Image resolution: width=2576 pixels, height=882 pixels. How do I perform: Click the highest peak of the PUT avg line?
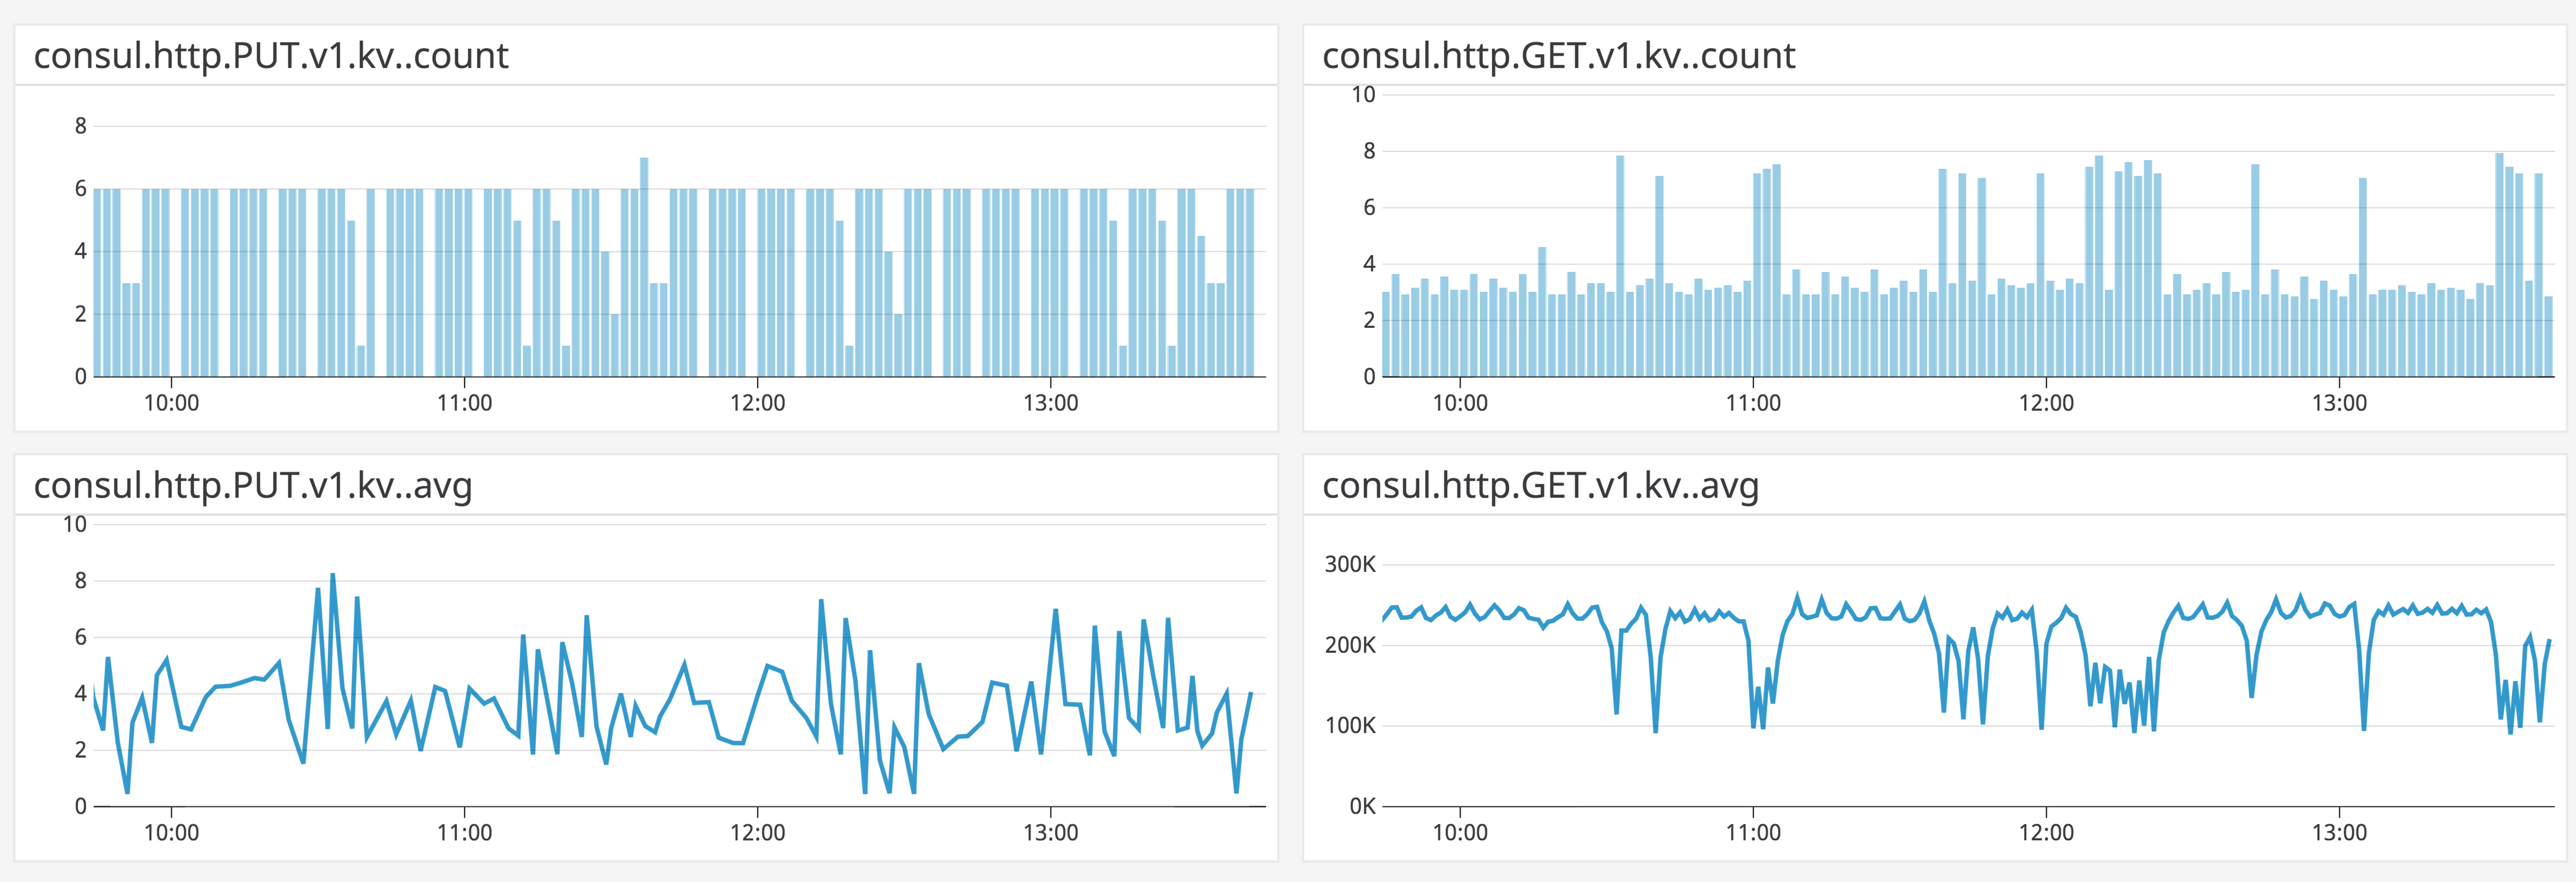coord(333,576)
